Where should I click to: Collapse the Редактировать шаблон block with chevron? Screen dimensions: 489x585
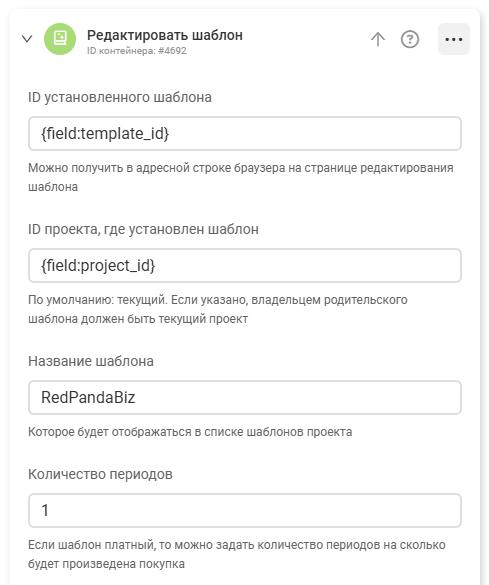(27, 38)
